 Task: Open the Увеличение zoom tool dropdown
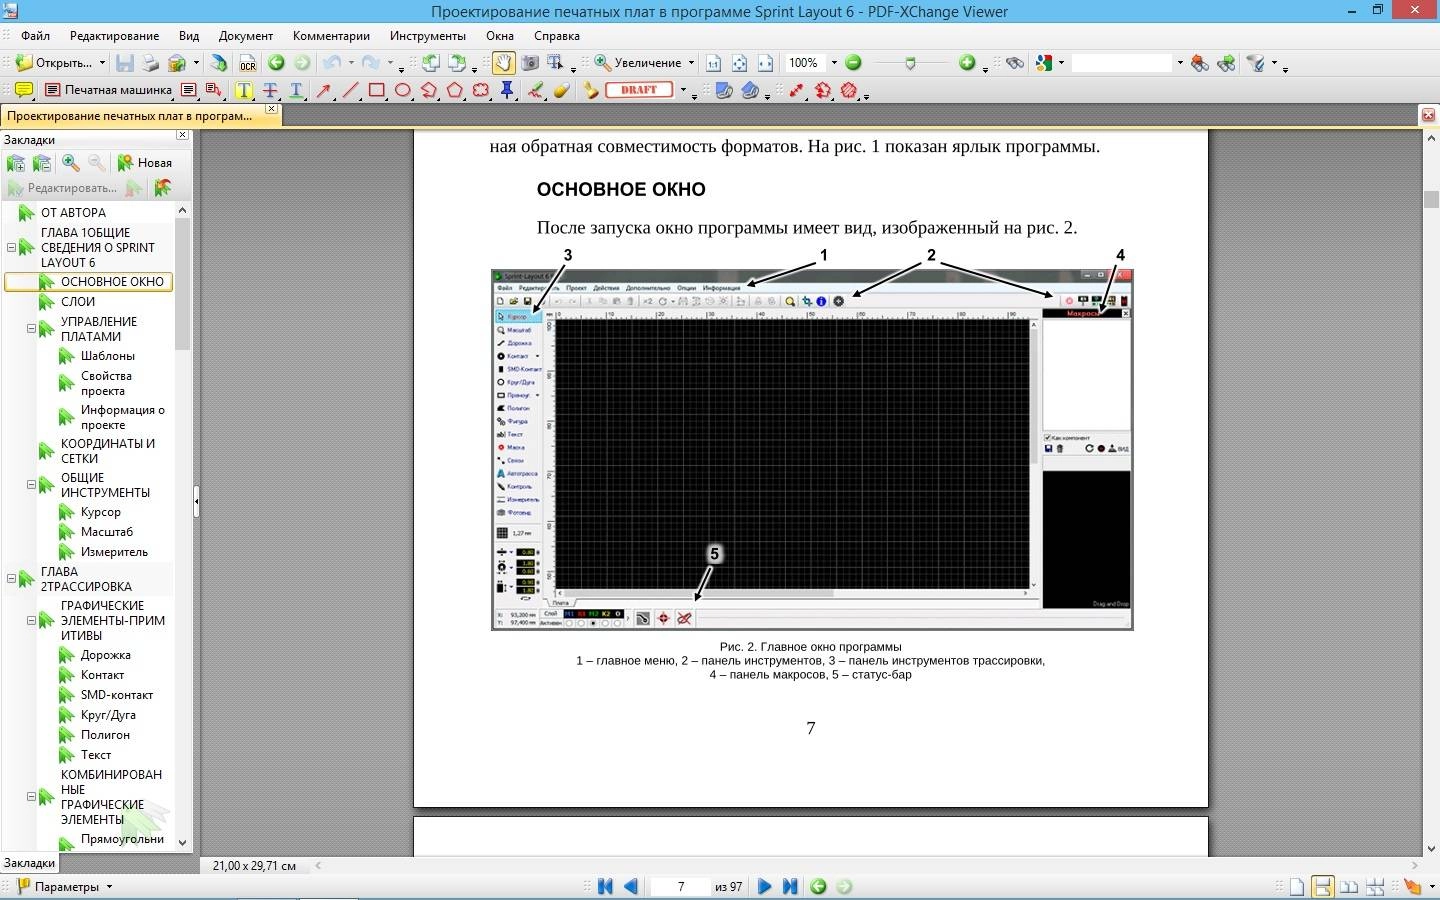pyautogui.click(x=691, y=63)
